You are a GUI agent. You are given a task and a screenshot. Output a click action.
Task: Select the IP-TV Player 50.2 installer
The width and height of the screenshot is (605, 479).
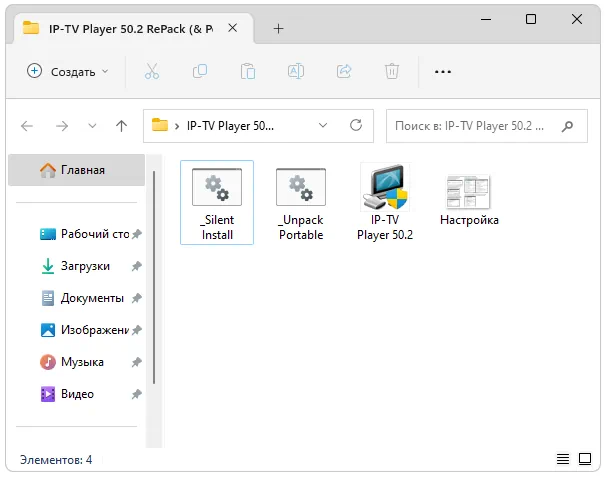(385, 203)
